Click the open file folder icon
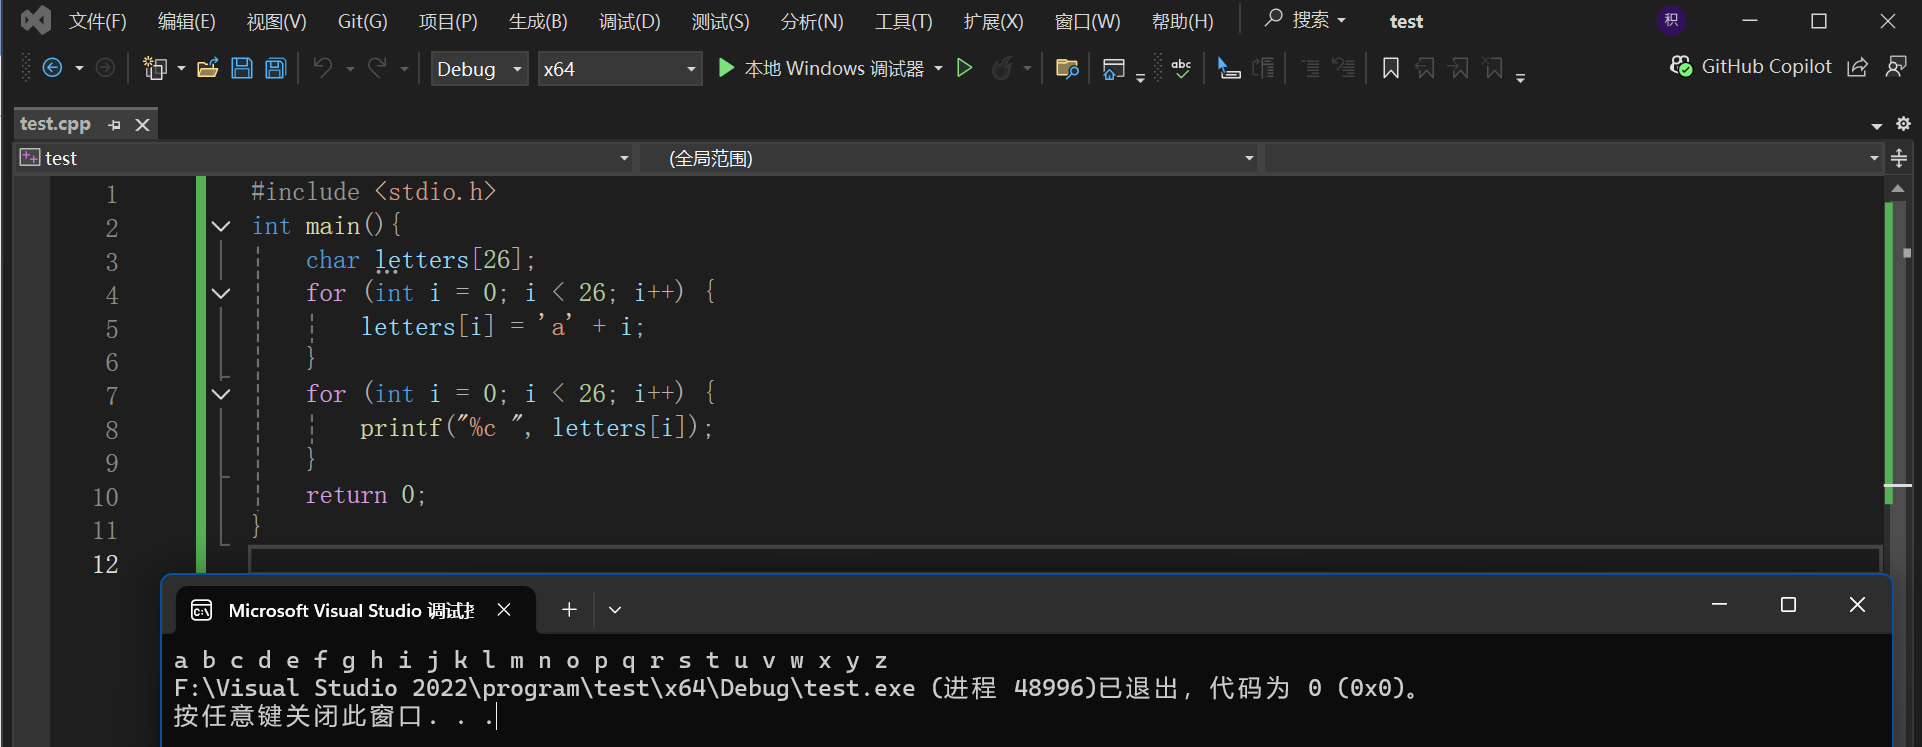 [x=208, y=68]
